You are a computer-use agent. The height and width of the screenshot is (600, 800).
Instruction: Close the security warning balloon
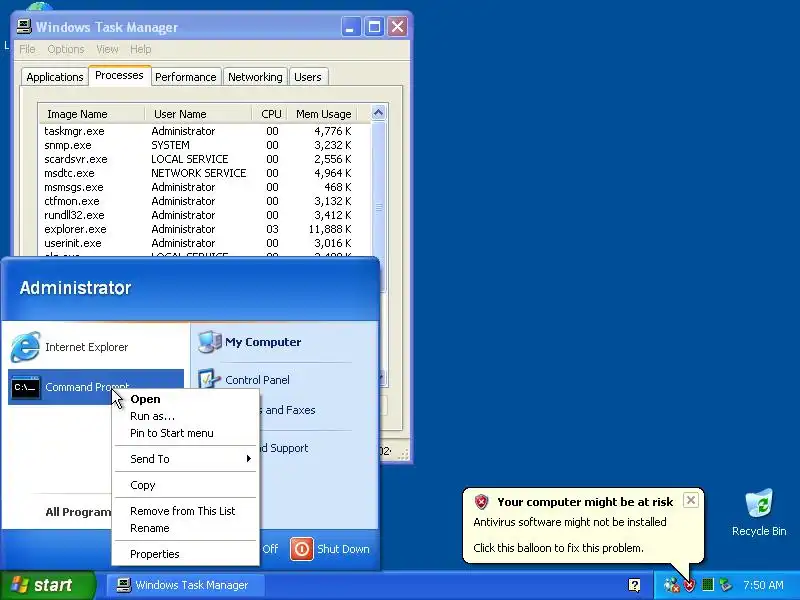(690, 500)
